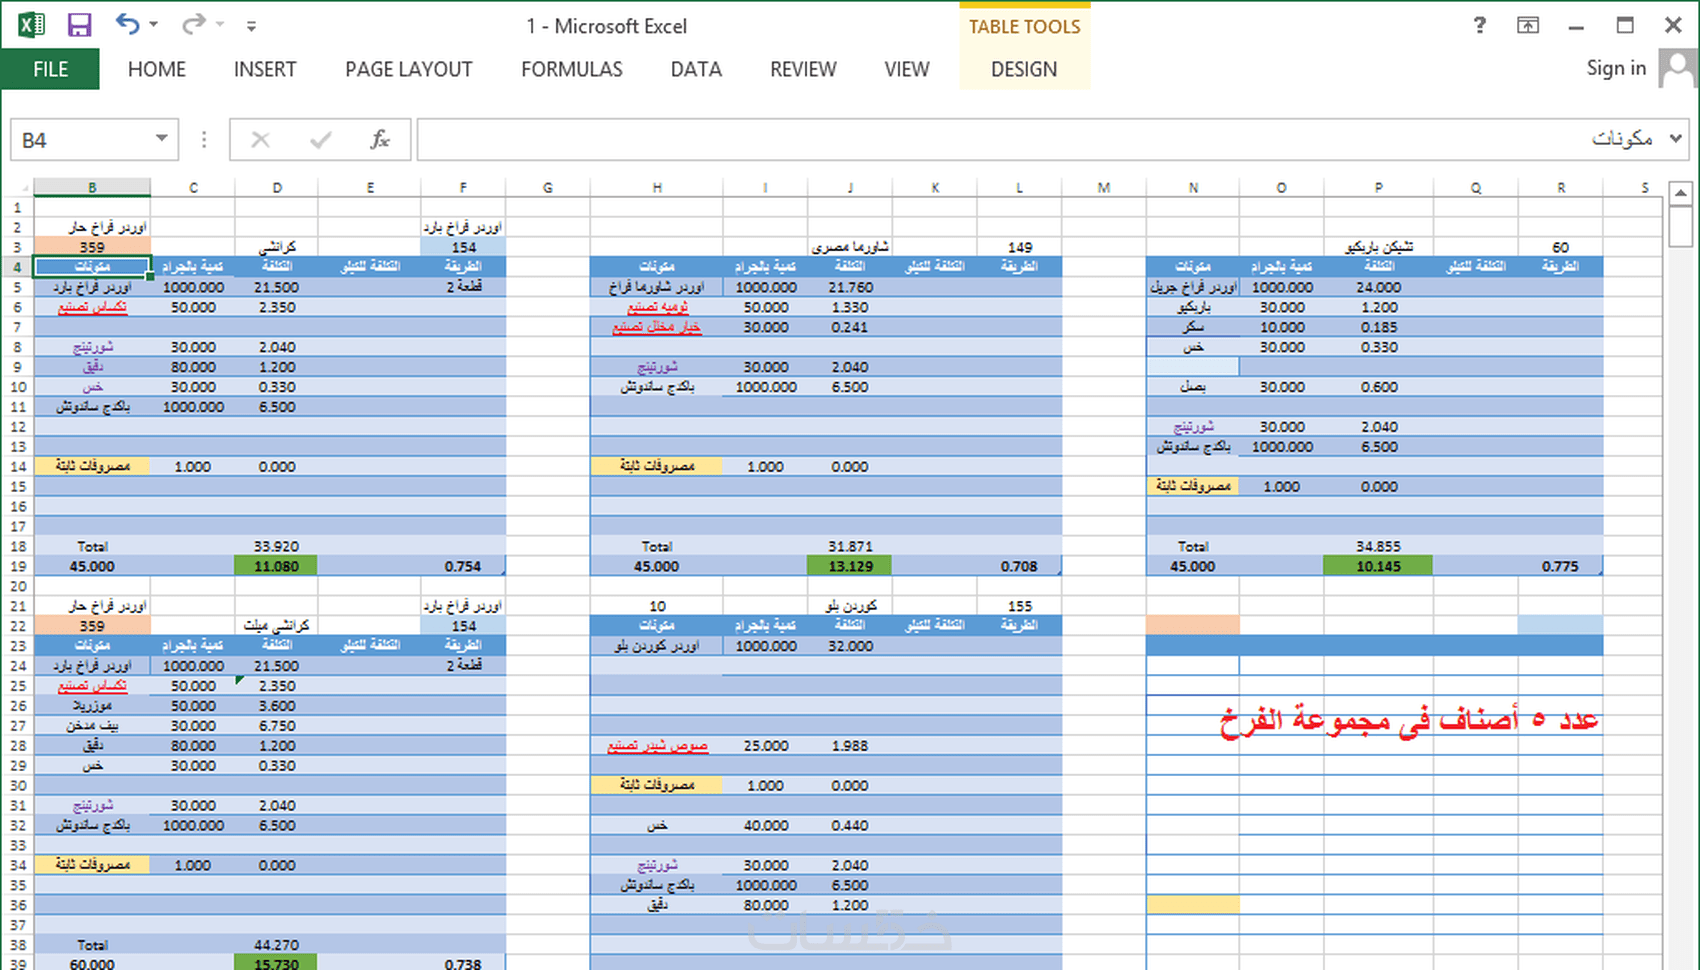Switch to the VIEW tab
This screenshot has height=970, width=1700.
[x=907, y=69]
